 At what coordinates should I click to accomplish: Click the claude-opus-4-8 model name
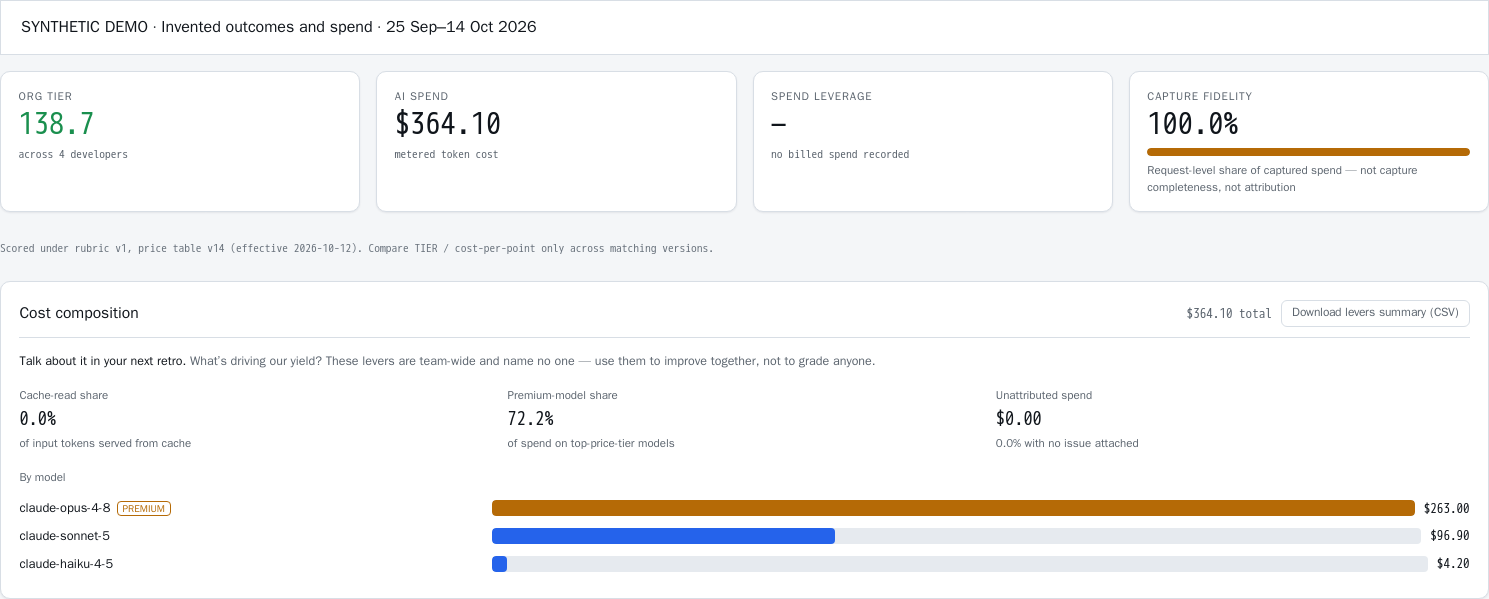click(65, 508)
